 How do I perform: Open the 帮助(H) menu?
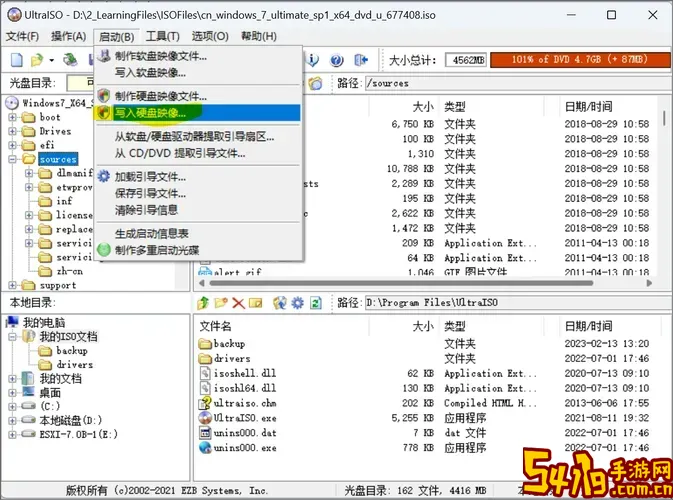(258, 36)
